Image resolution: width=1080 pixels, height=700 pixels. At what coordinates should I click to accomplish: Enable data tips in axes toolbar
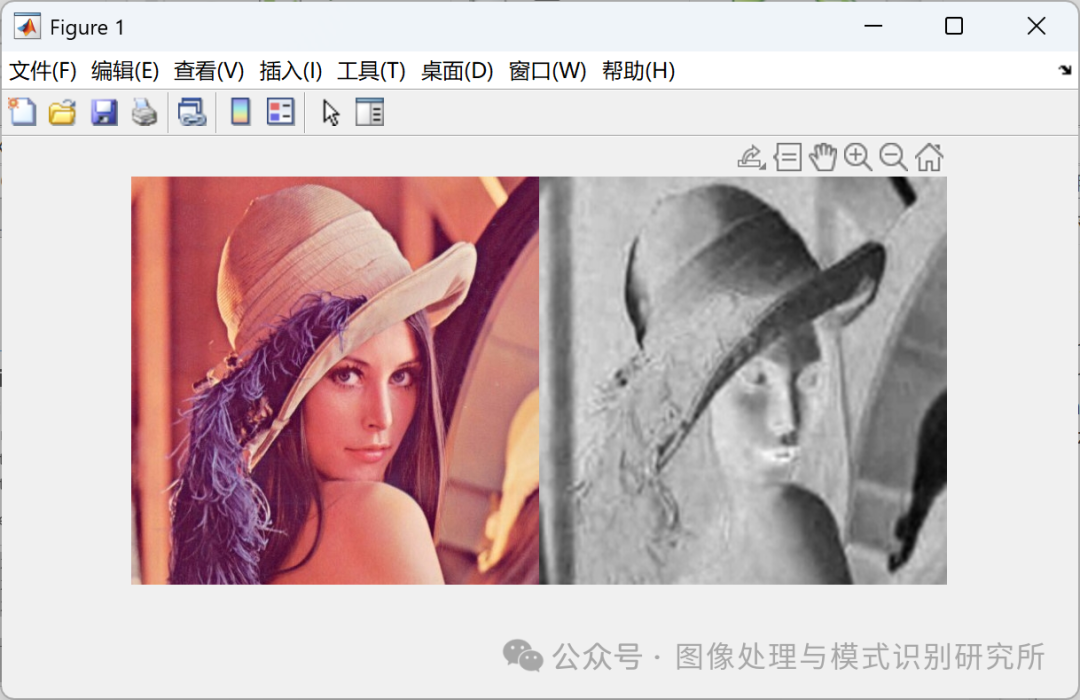point(787,157)
